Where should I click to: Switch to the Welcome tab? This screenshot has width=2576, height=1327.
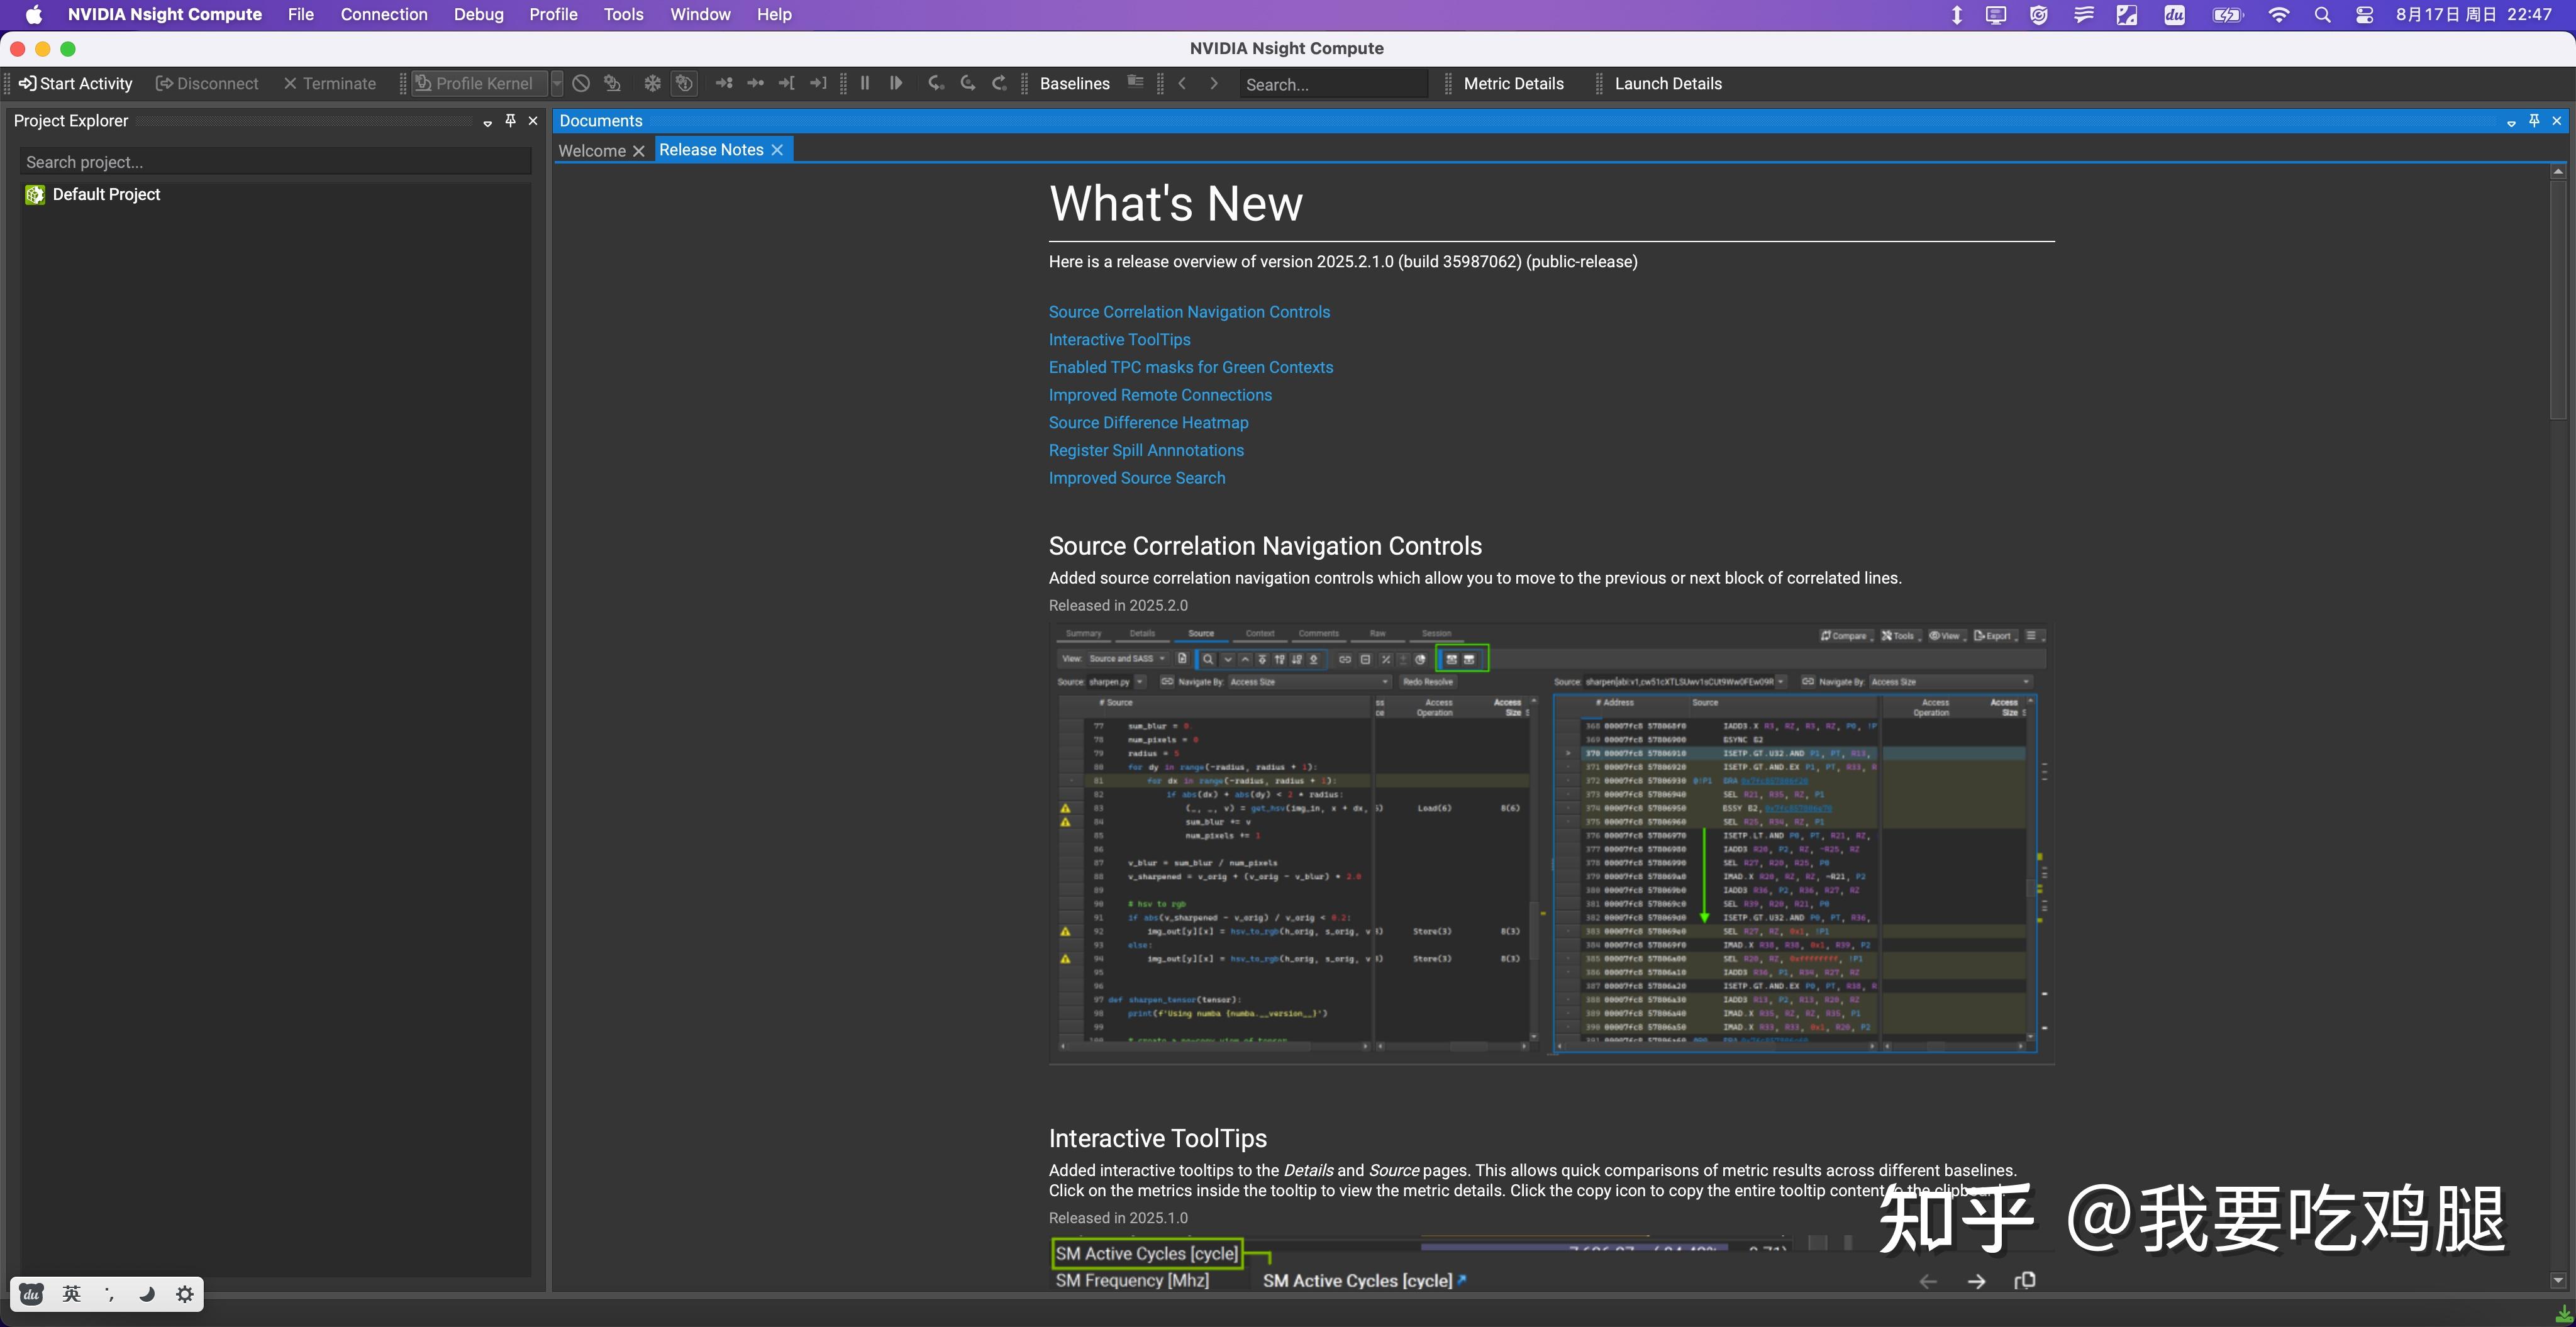[x=592, y=151]
